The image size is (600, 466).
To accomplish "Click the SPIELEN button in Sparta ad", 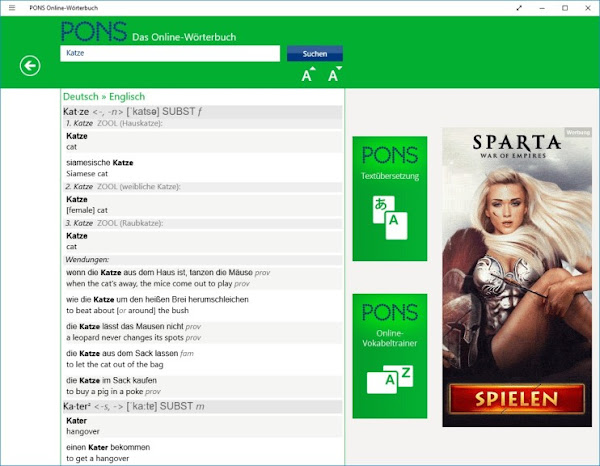I will [517, 399].
